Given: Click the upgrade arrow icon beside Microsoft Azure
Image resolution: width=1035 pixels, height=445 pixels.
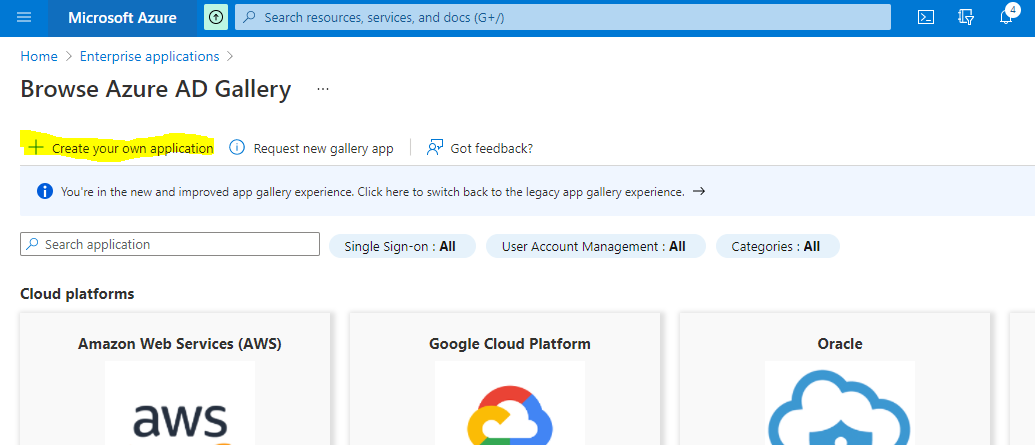Looking at the screenshot, I should (215, 18).
